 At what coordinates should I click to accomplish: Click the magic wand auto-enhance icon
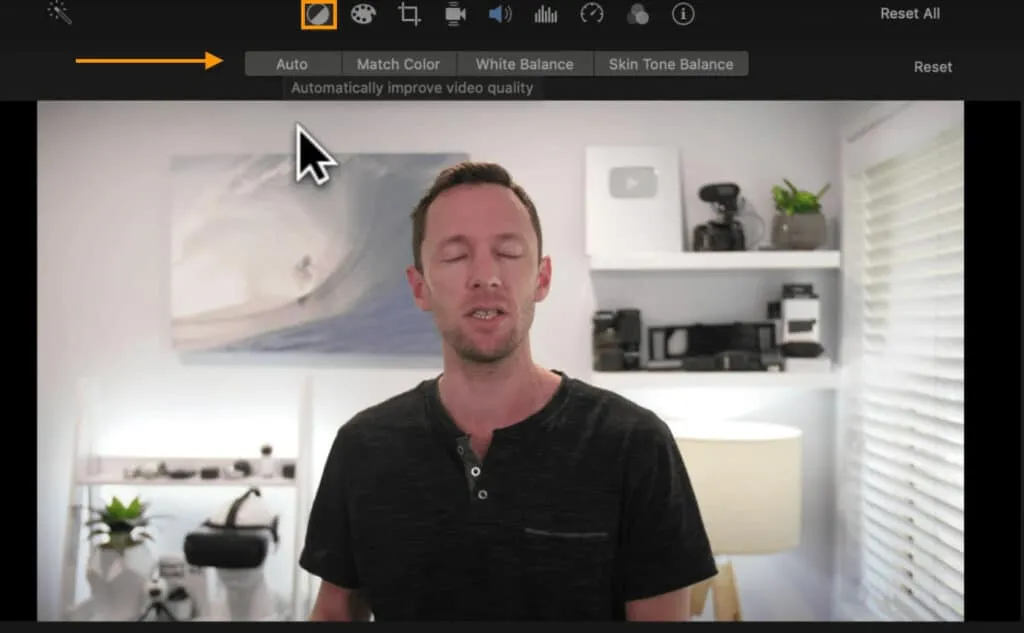coord(59,12)
